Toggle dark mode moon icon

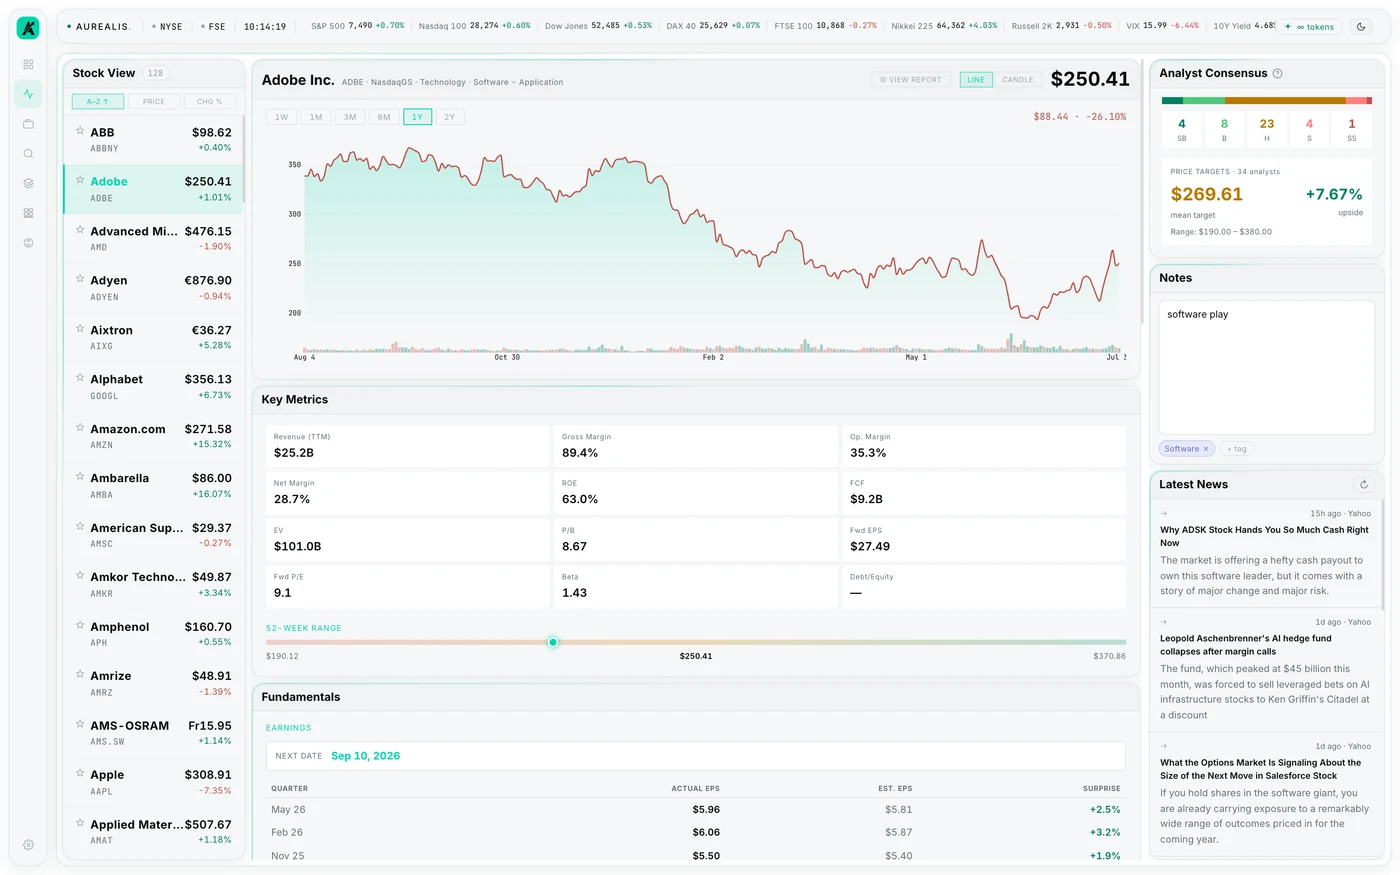[x=1361, y=27]
